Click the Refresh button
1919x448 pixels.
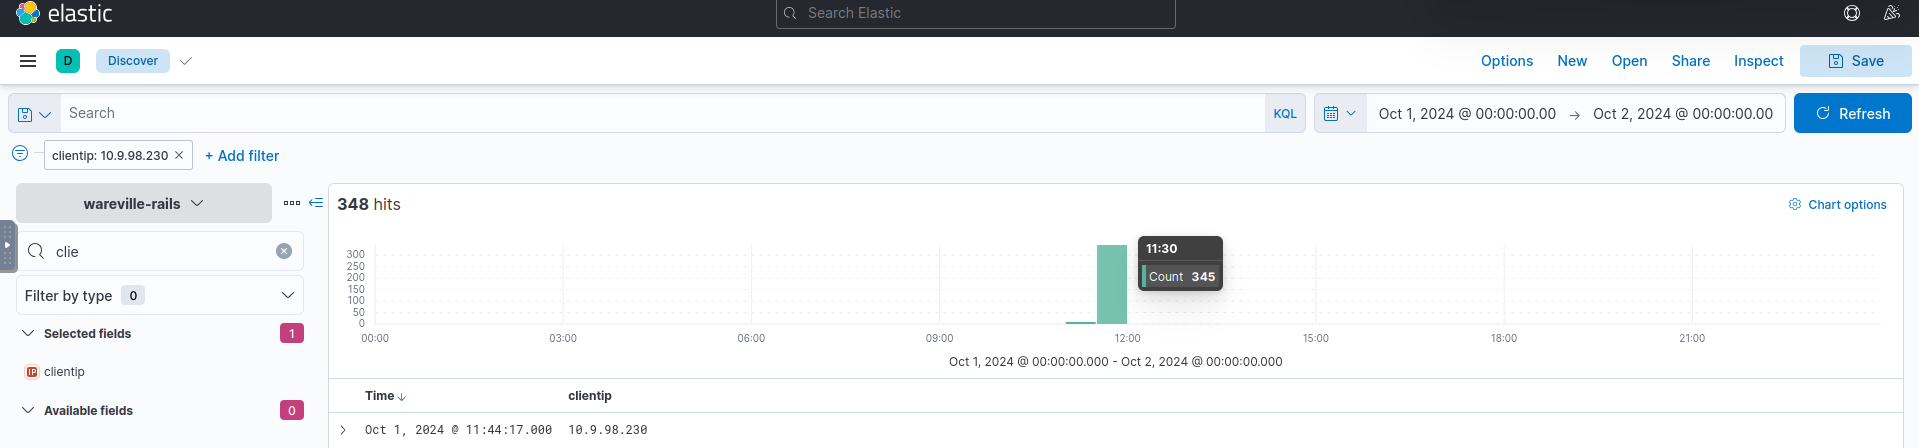(x=1852, y=114)
